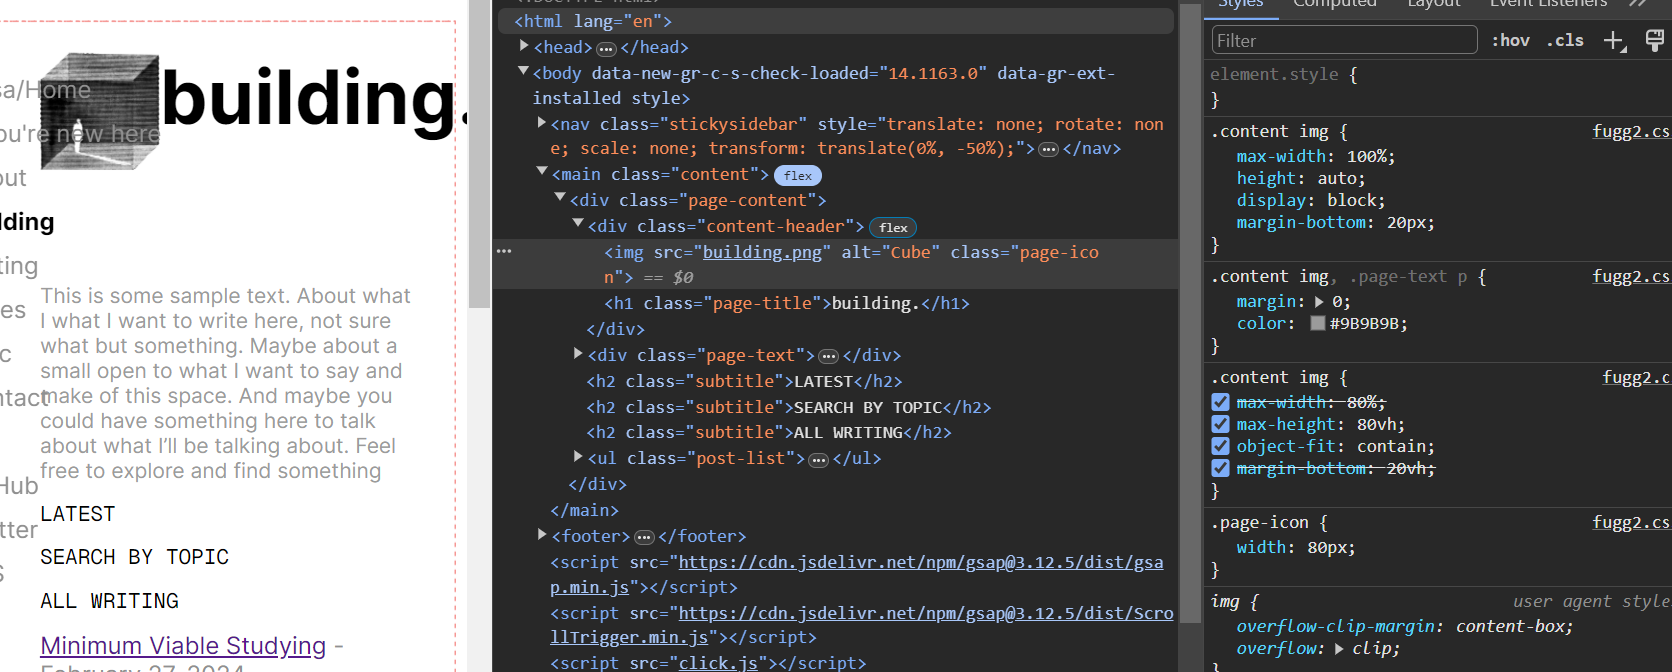Expand the nav stickysidebar node
1672x672 pixels.
[542, 123]
